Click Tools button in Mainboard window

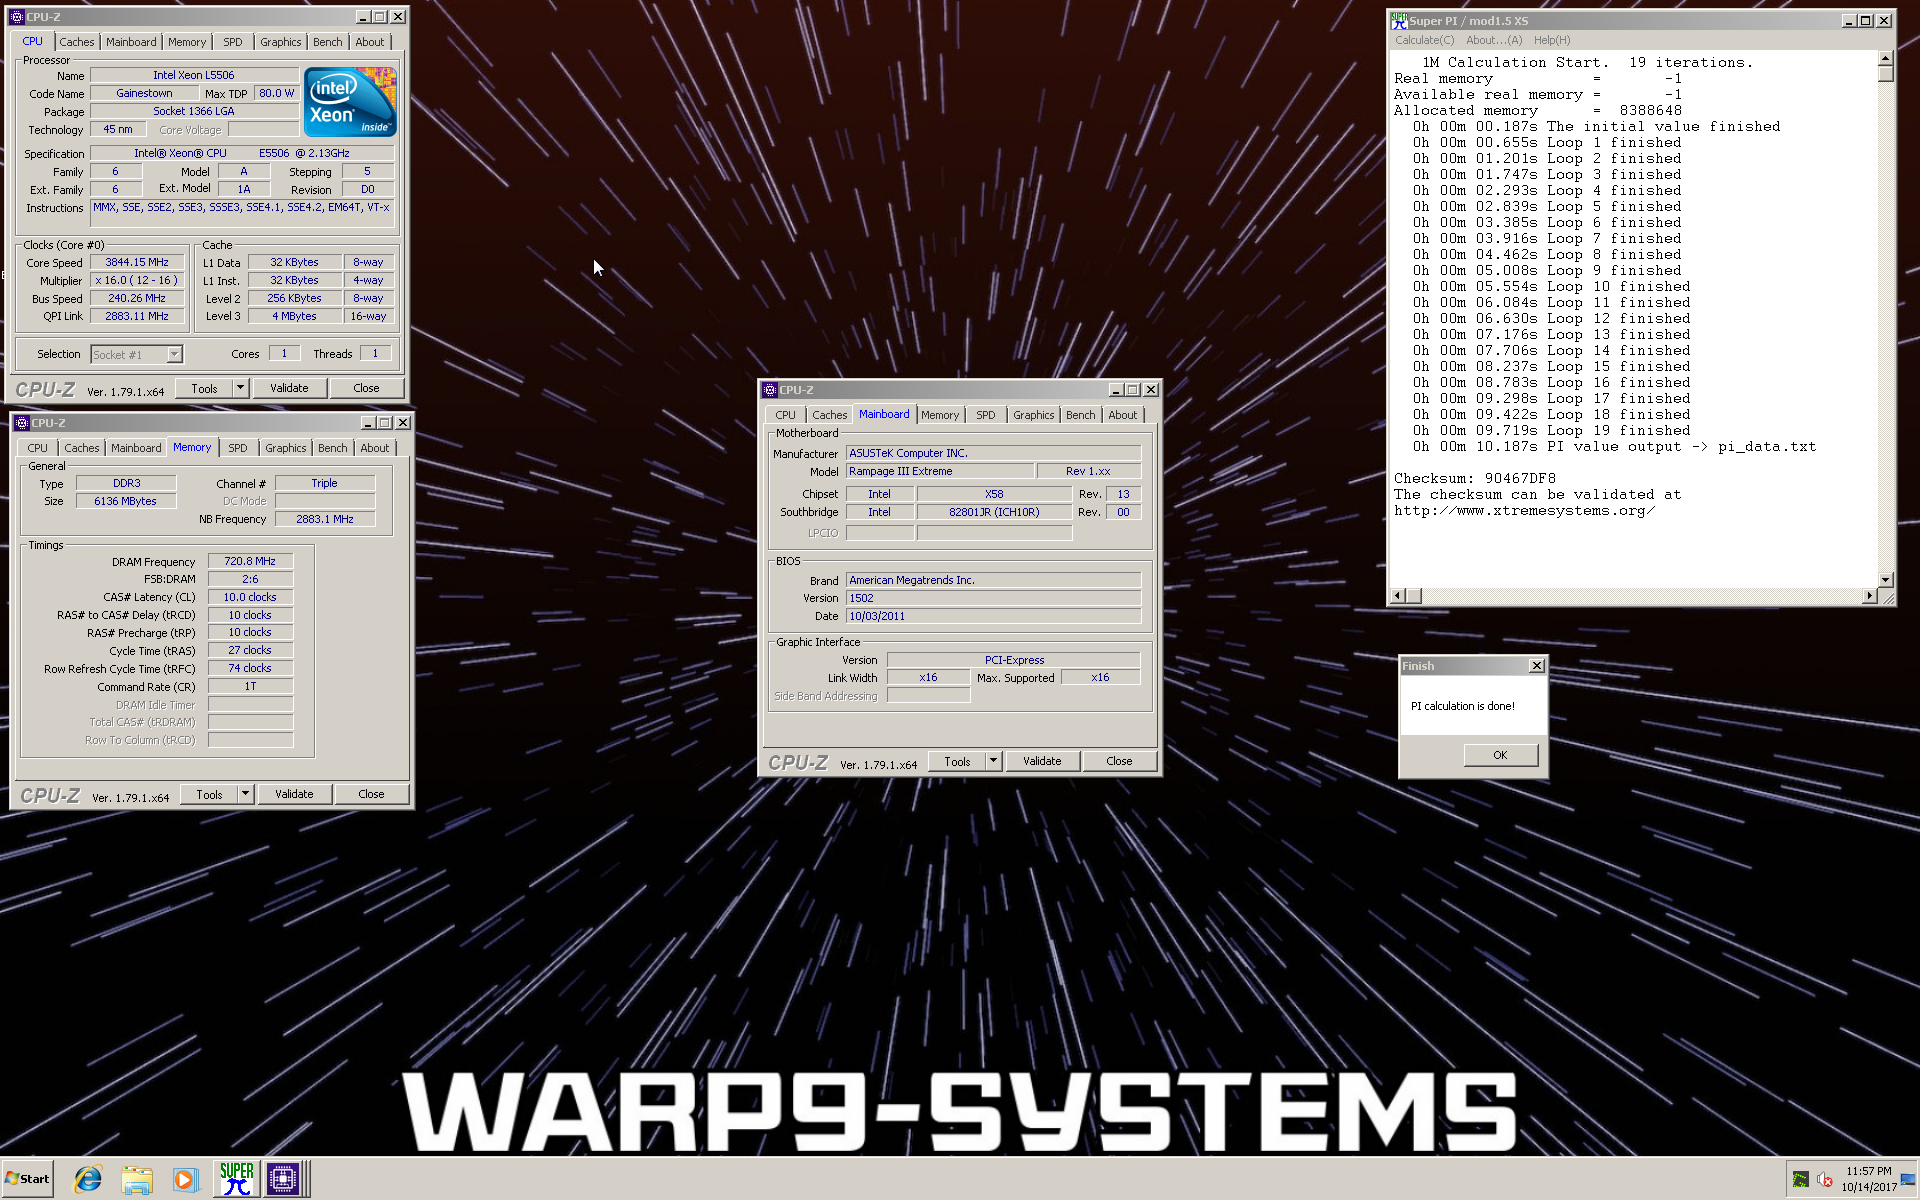(x=957, y=761)
